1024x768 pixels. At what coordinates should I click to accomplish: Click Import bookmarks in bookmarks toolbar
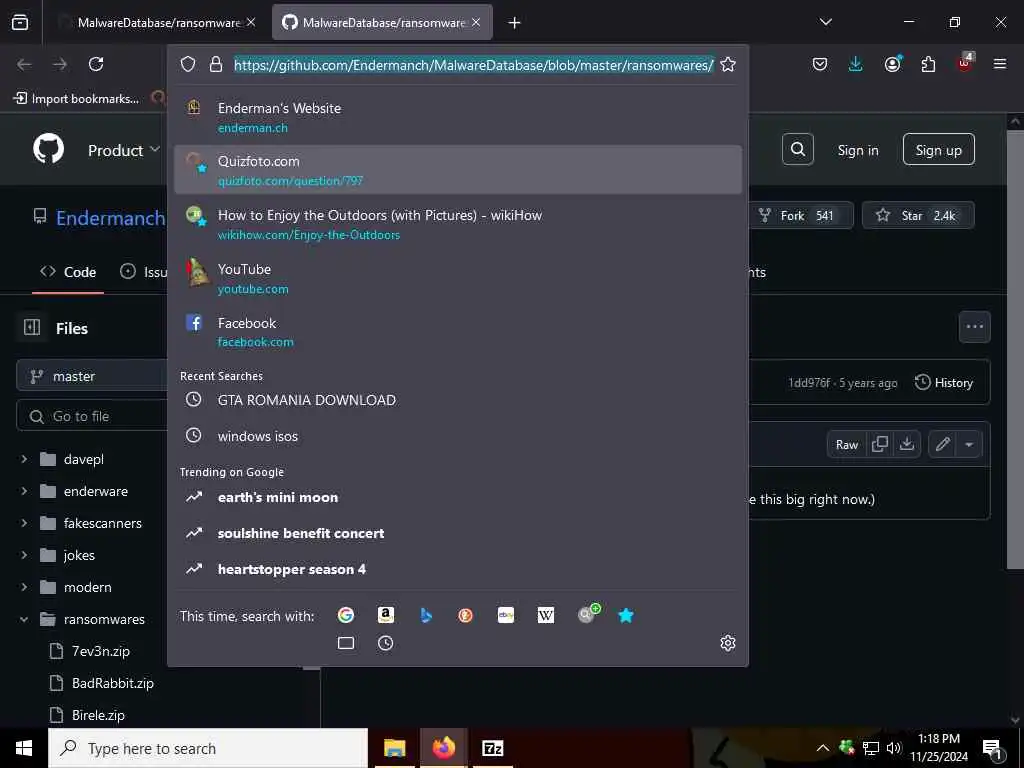76,99
